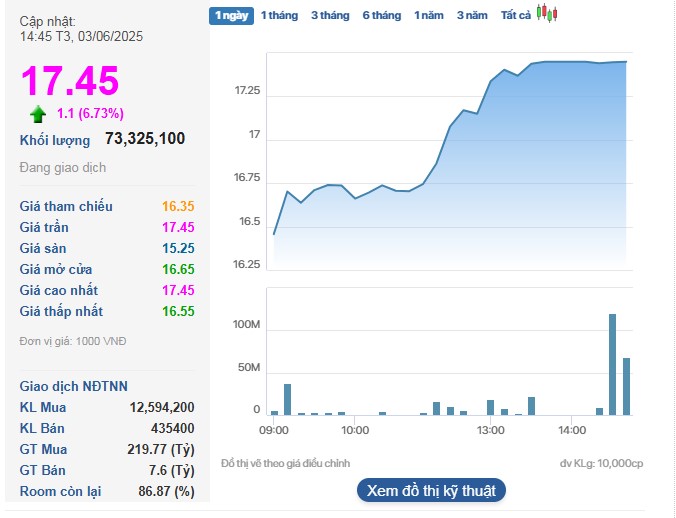Click the Giao dịch NĐTNN heading
Screen dimensions: 676x518
point(74,386)
